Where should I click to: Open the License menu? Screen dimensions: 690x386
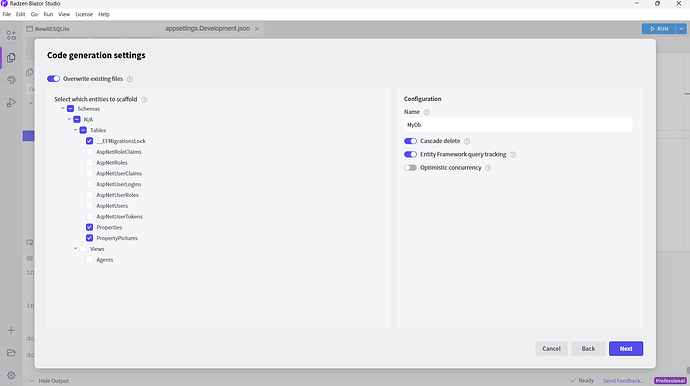pos(84,14)
